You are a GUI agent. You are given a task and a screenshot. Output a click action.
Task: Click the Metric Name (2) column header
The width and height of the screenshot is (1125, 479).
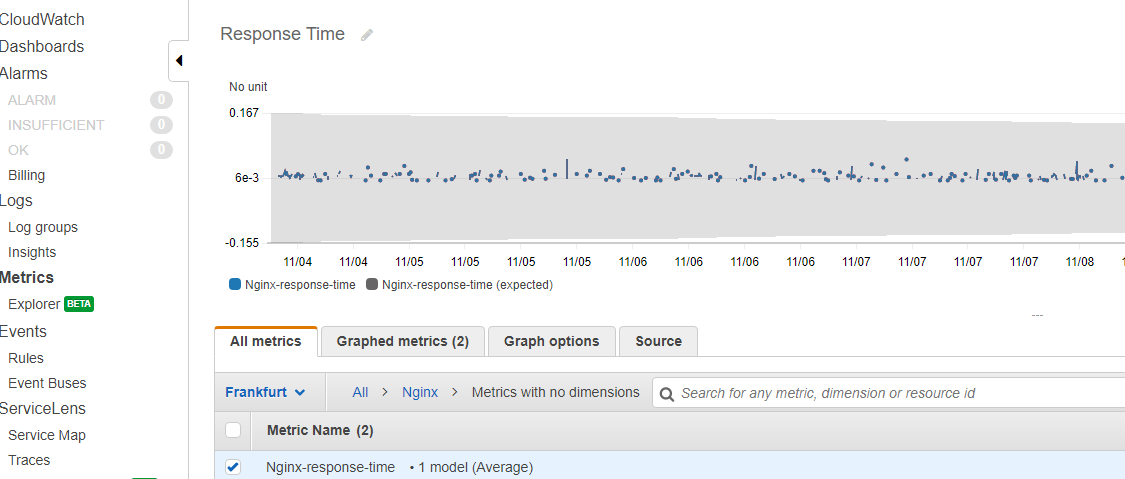(320, 430)
